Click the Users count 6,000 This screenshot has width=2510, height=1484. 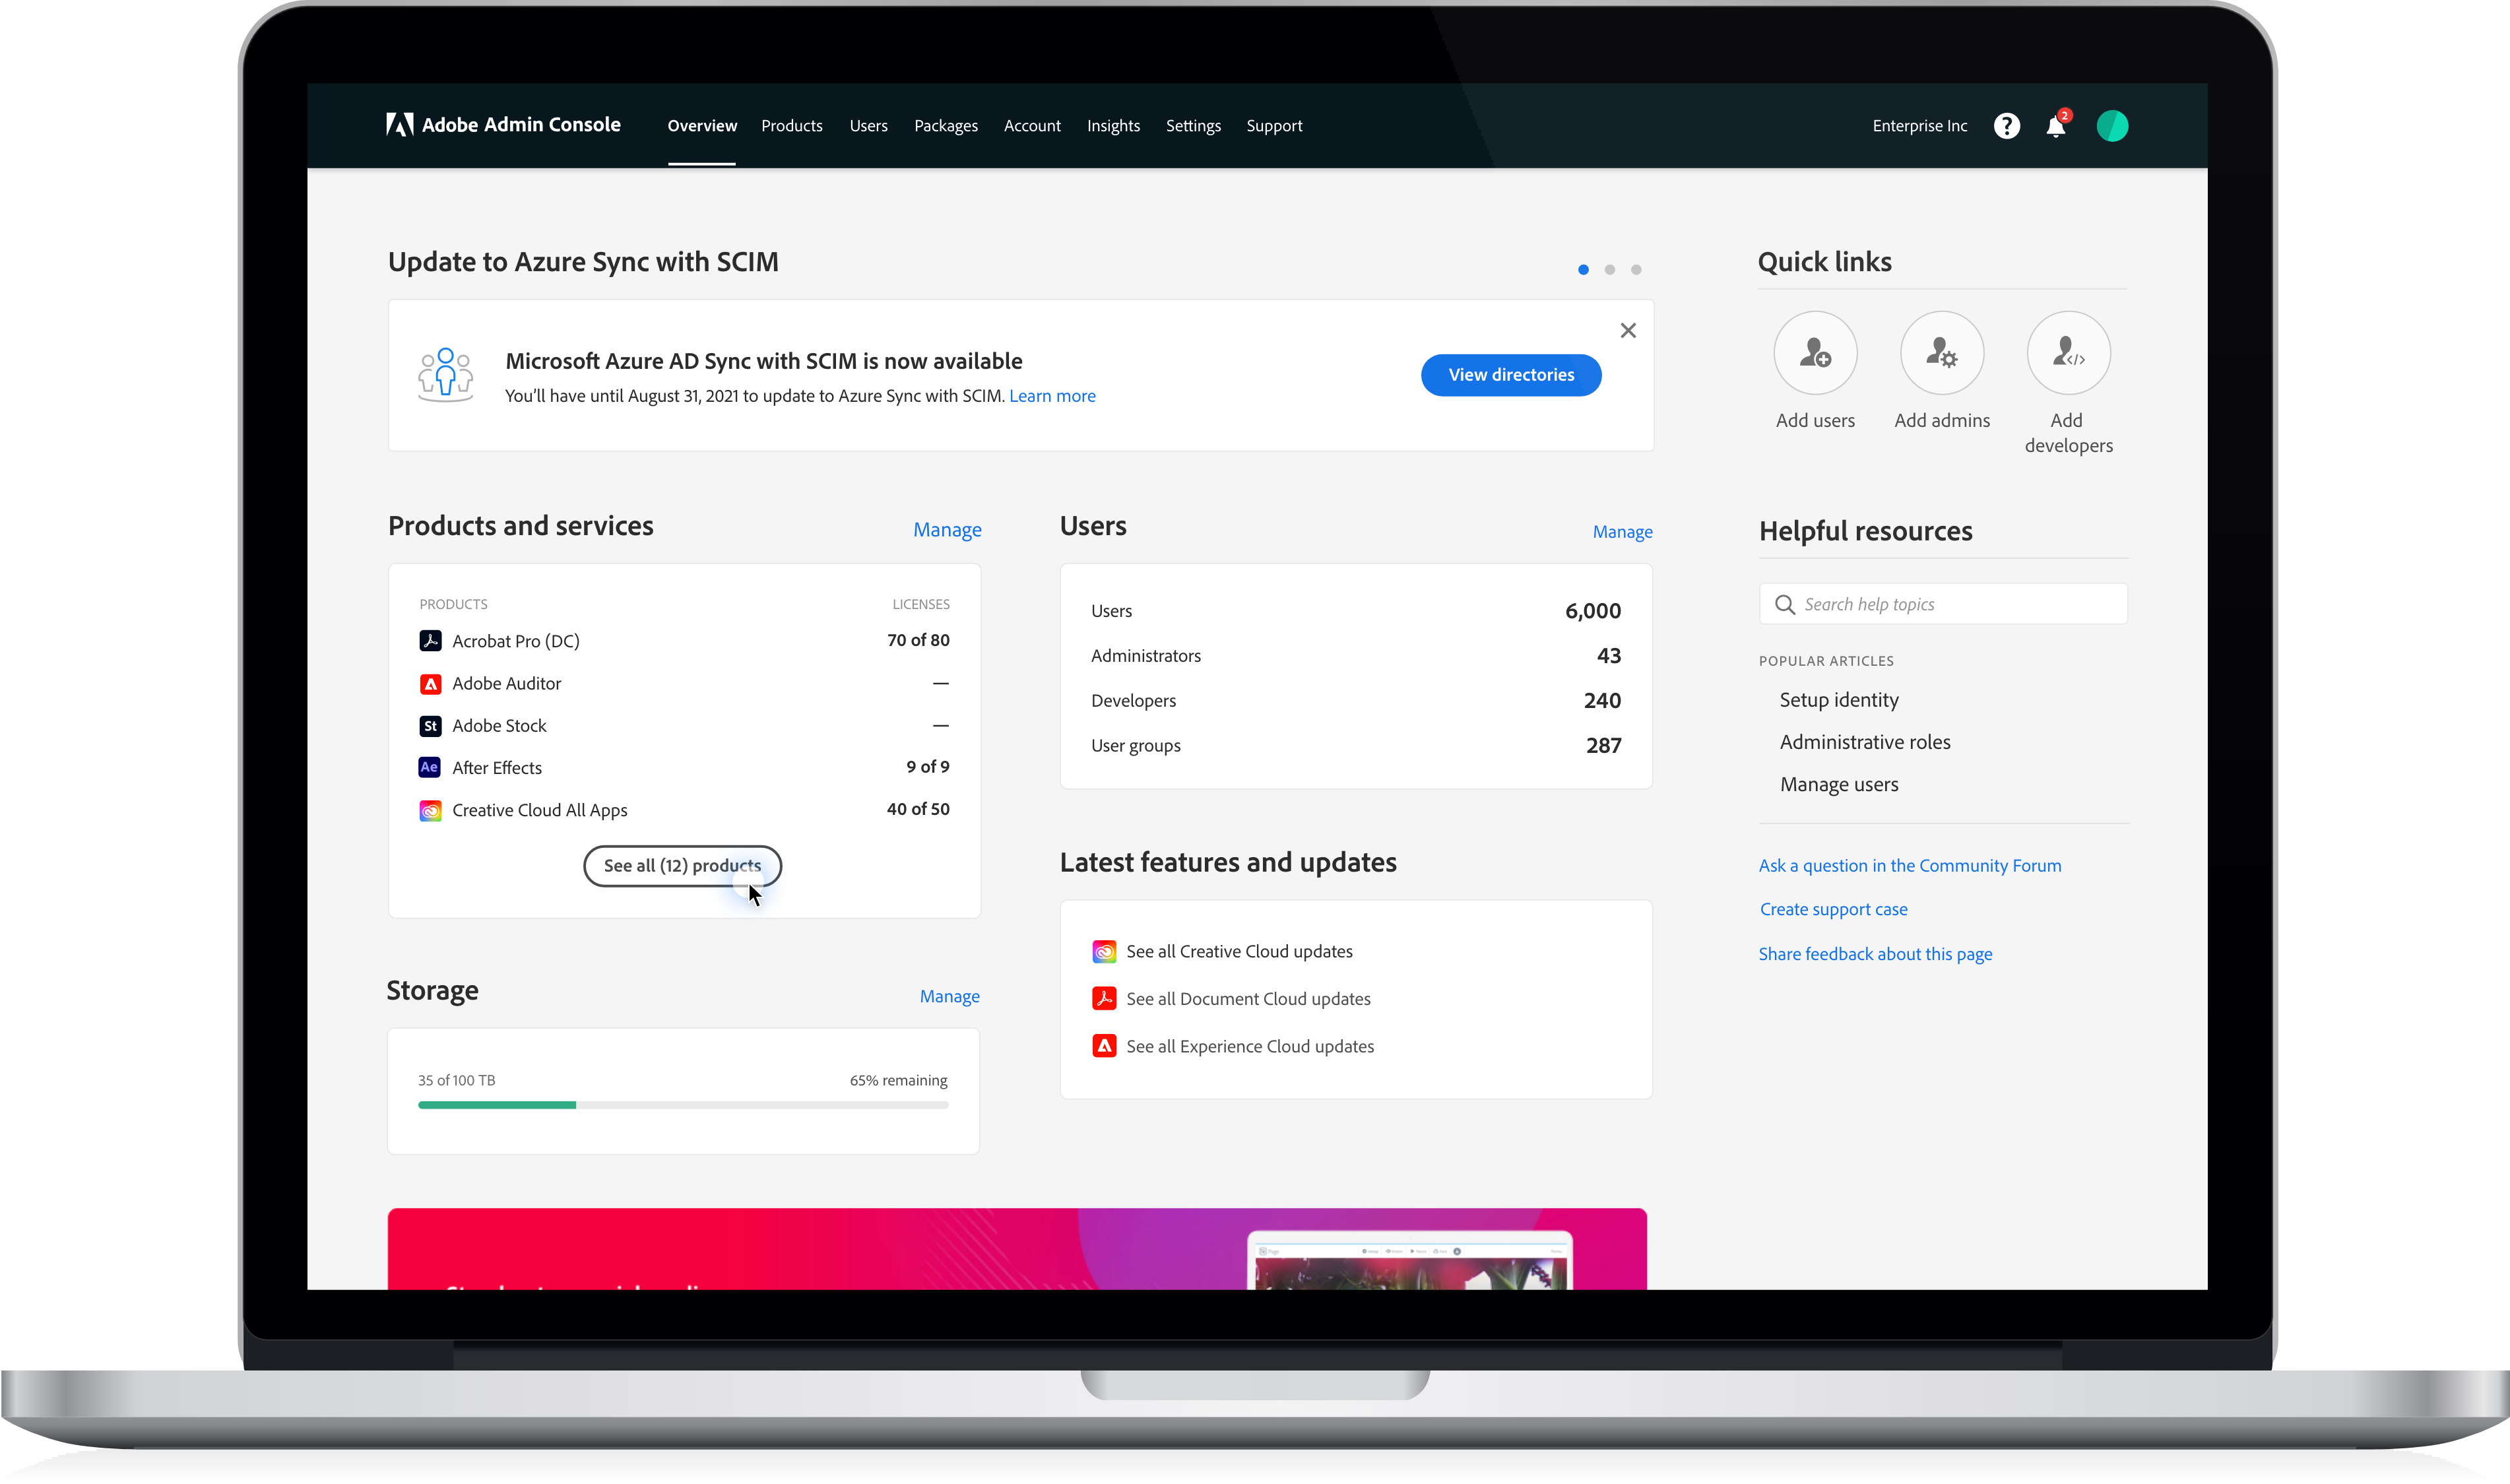point(1593,611)
